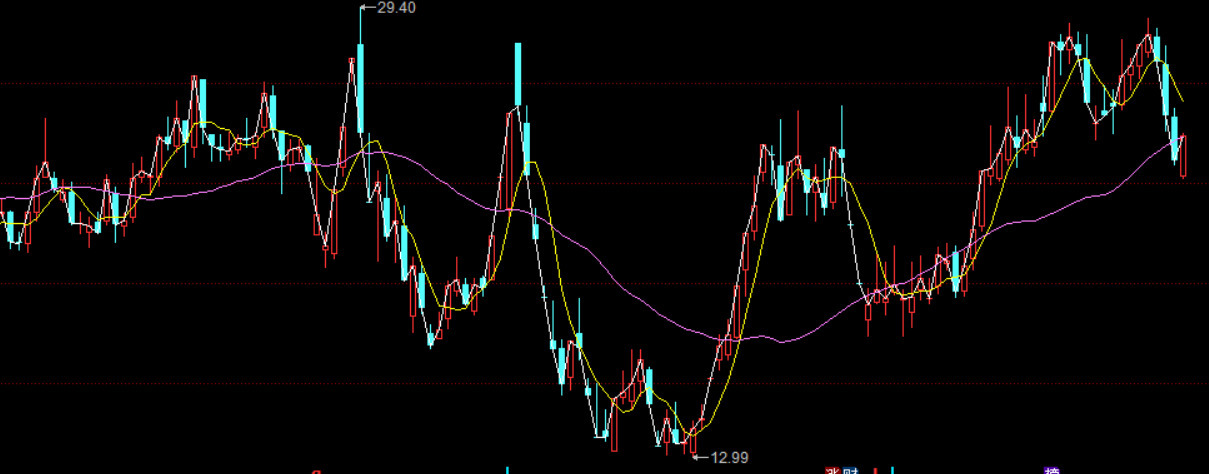Click the arrow pointing to the 29.40 high

click(x=366, y=8)
